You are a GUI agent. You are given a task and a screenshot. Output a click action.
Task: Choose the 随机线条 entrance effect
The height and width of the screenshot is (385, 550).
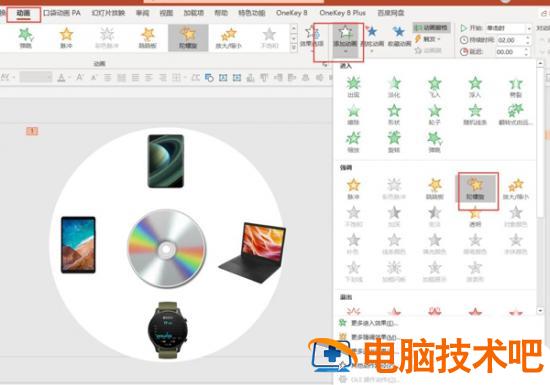pyautogui.click(x=475, y=114)
